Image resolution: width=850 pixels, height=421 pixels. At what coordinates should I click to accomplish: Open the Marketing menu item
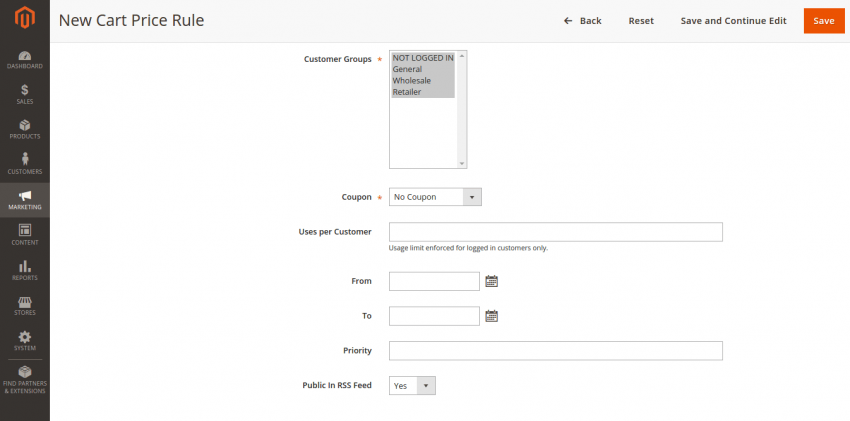[24, 200]
